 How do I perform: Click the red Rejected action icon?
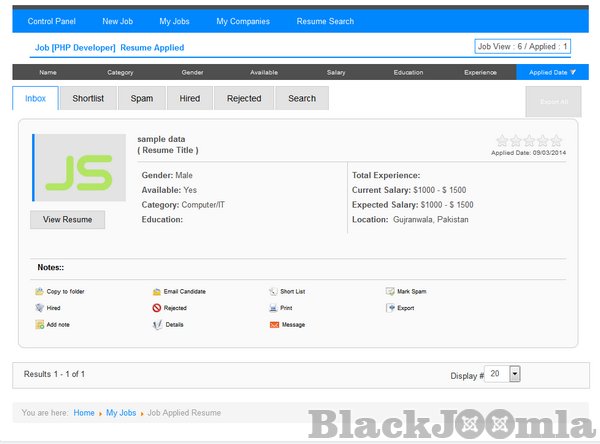click(157, 308)
